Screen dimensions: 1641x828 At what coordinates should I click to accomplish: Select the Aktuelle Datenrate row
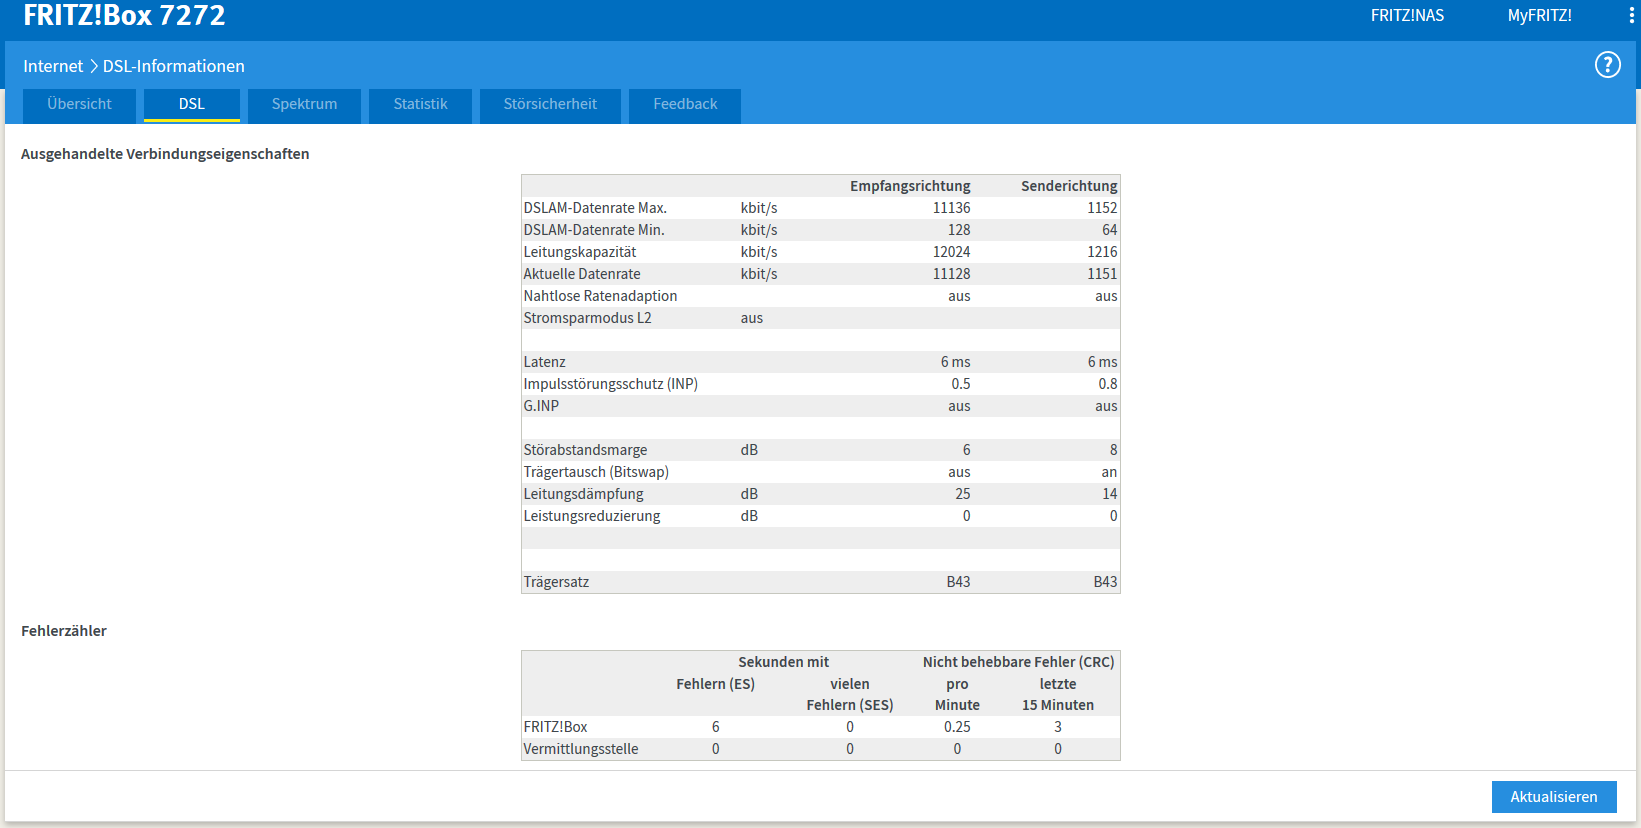click(x=821, y=274)
